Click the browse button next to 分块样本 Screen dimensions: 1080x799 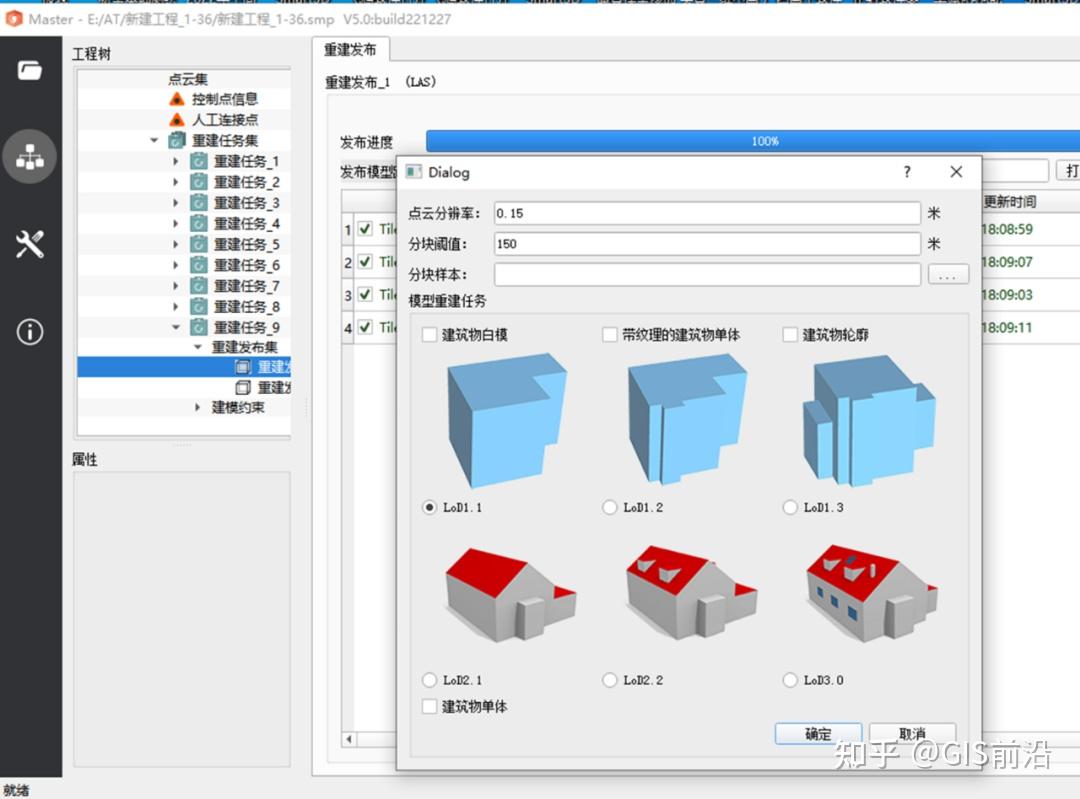(x=948, y=274)
